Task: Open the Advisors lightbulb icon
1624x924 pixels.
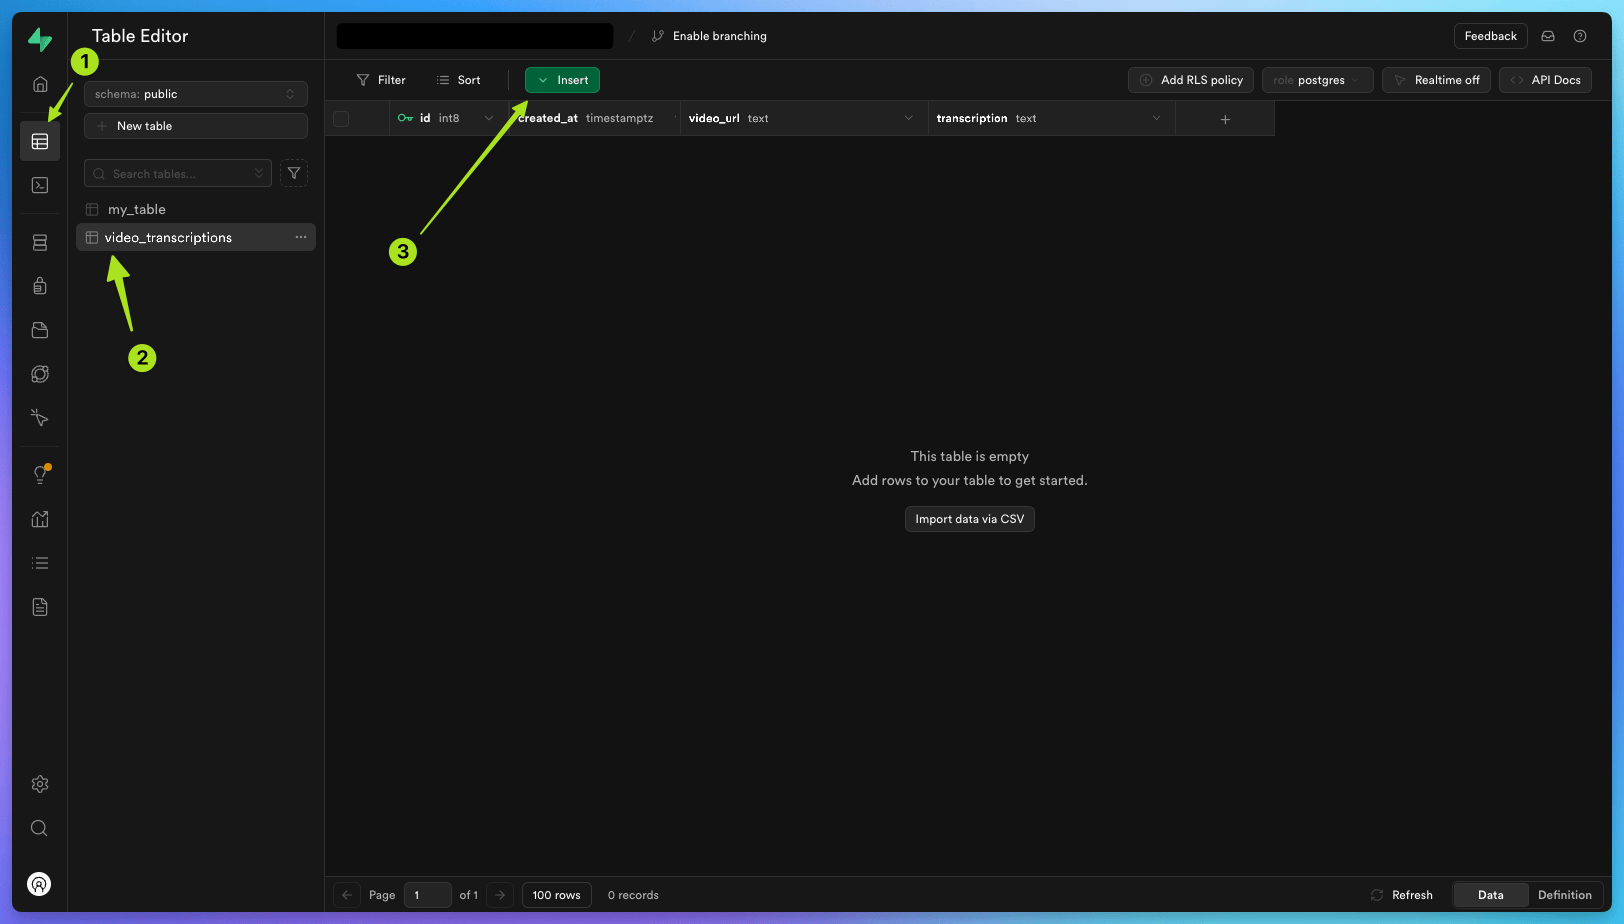Action: point(40,475)
